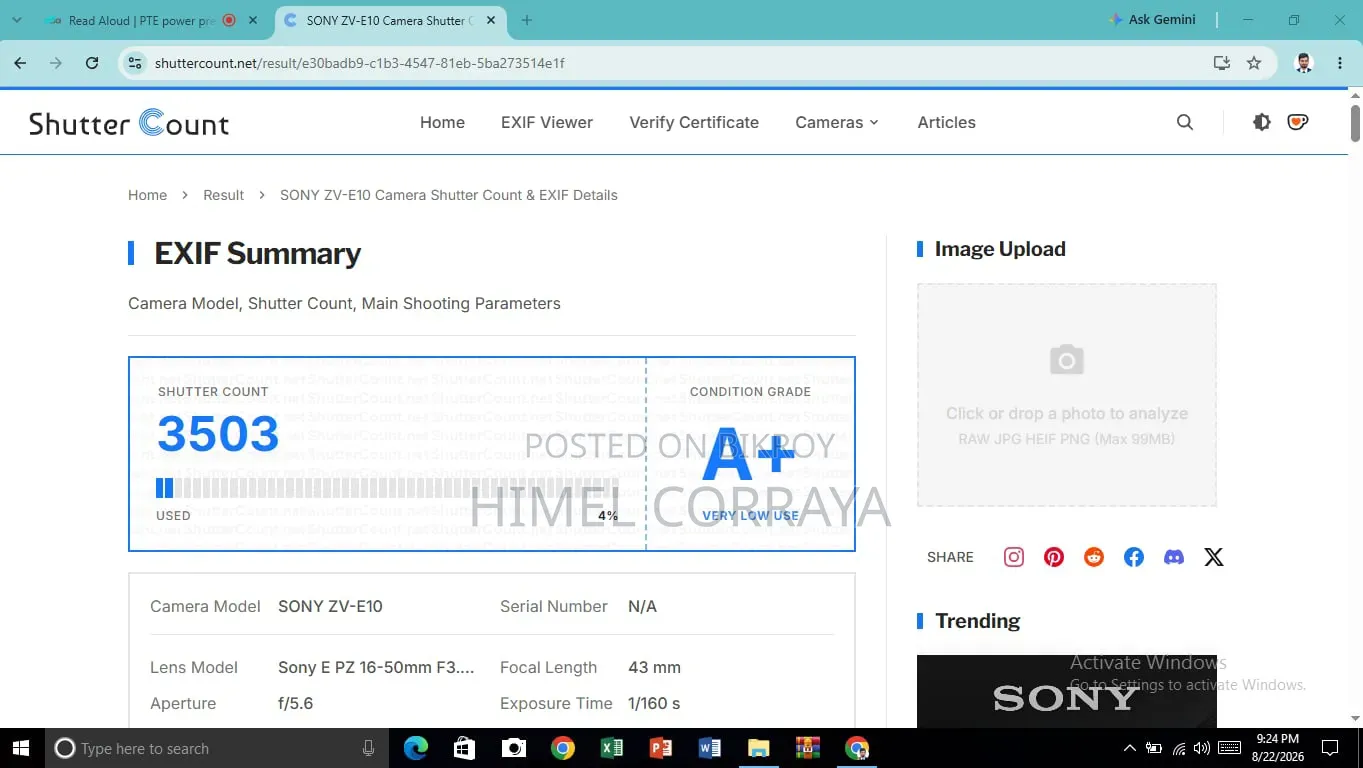This screenshot has width=1363, height=768.
Task: Toggle dark mode with the theme icon
Action: point(1262,122)
